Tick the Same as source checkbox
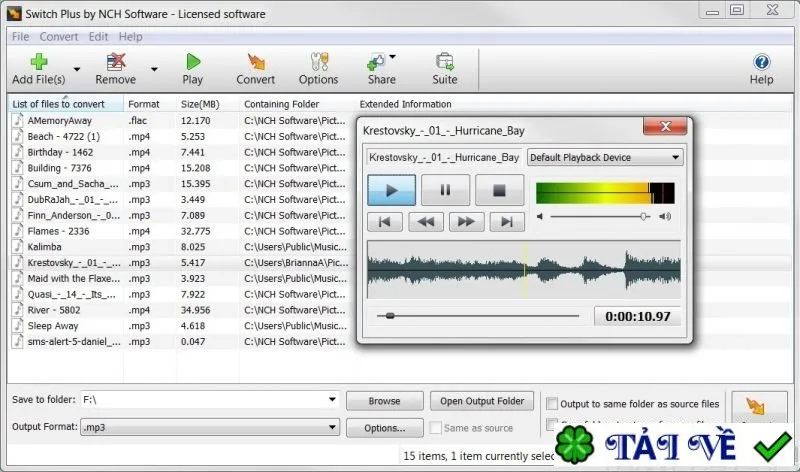The image size is (800, 472). click(x=435, y=428)
